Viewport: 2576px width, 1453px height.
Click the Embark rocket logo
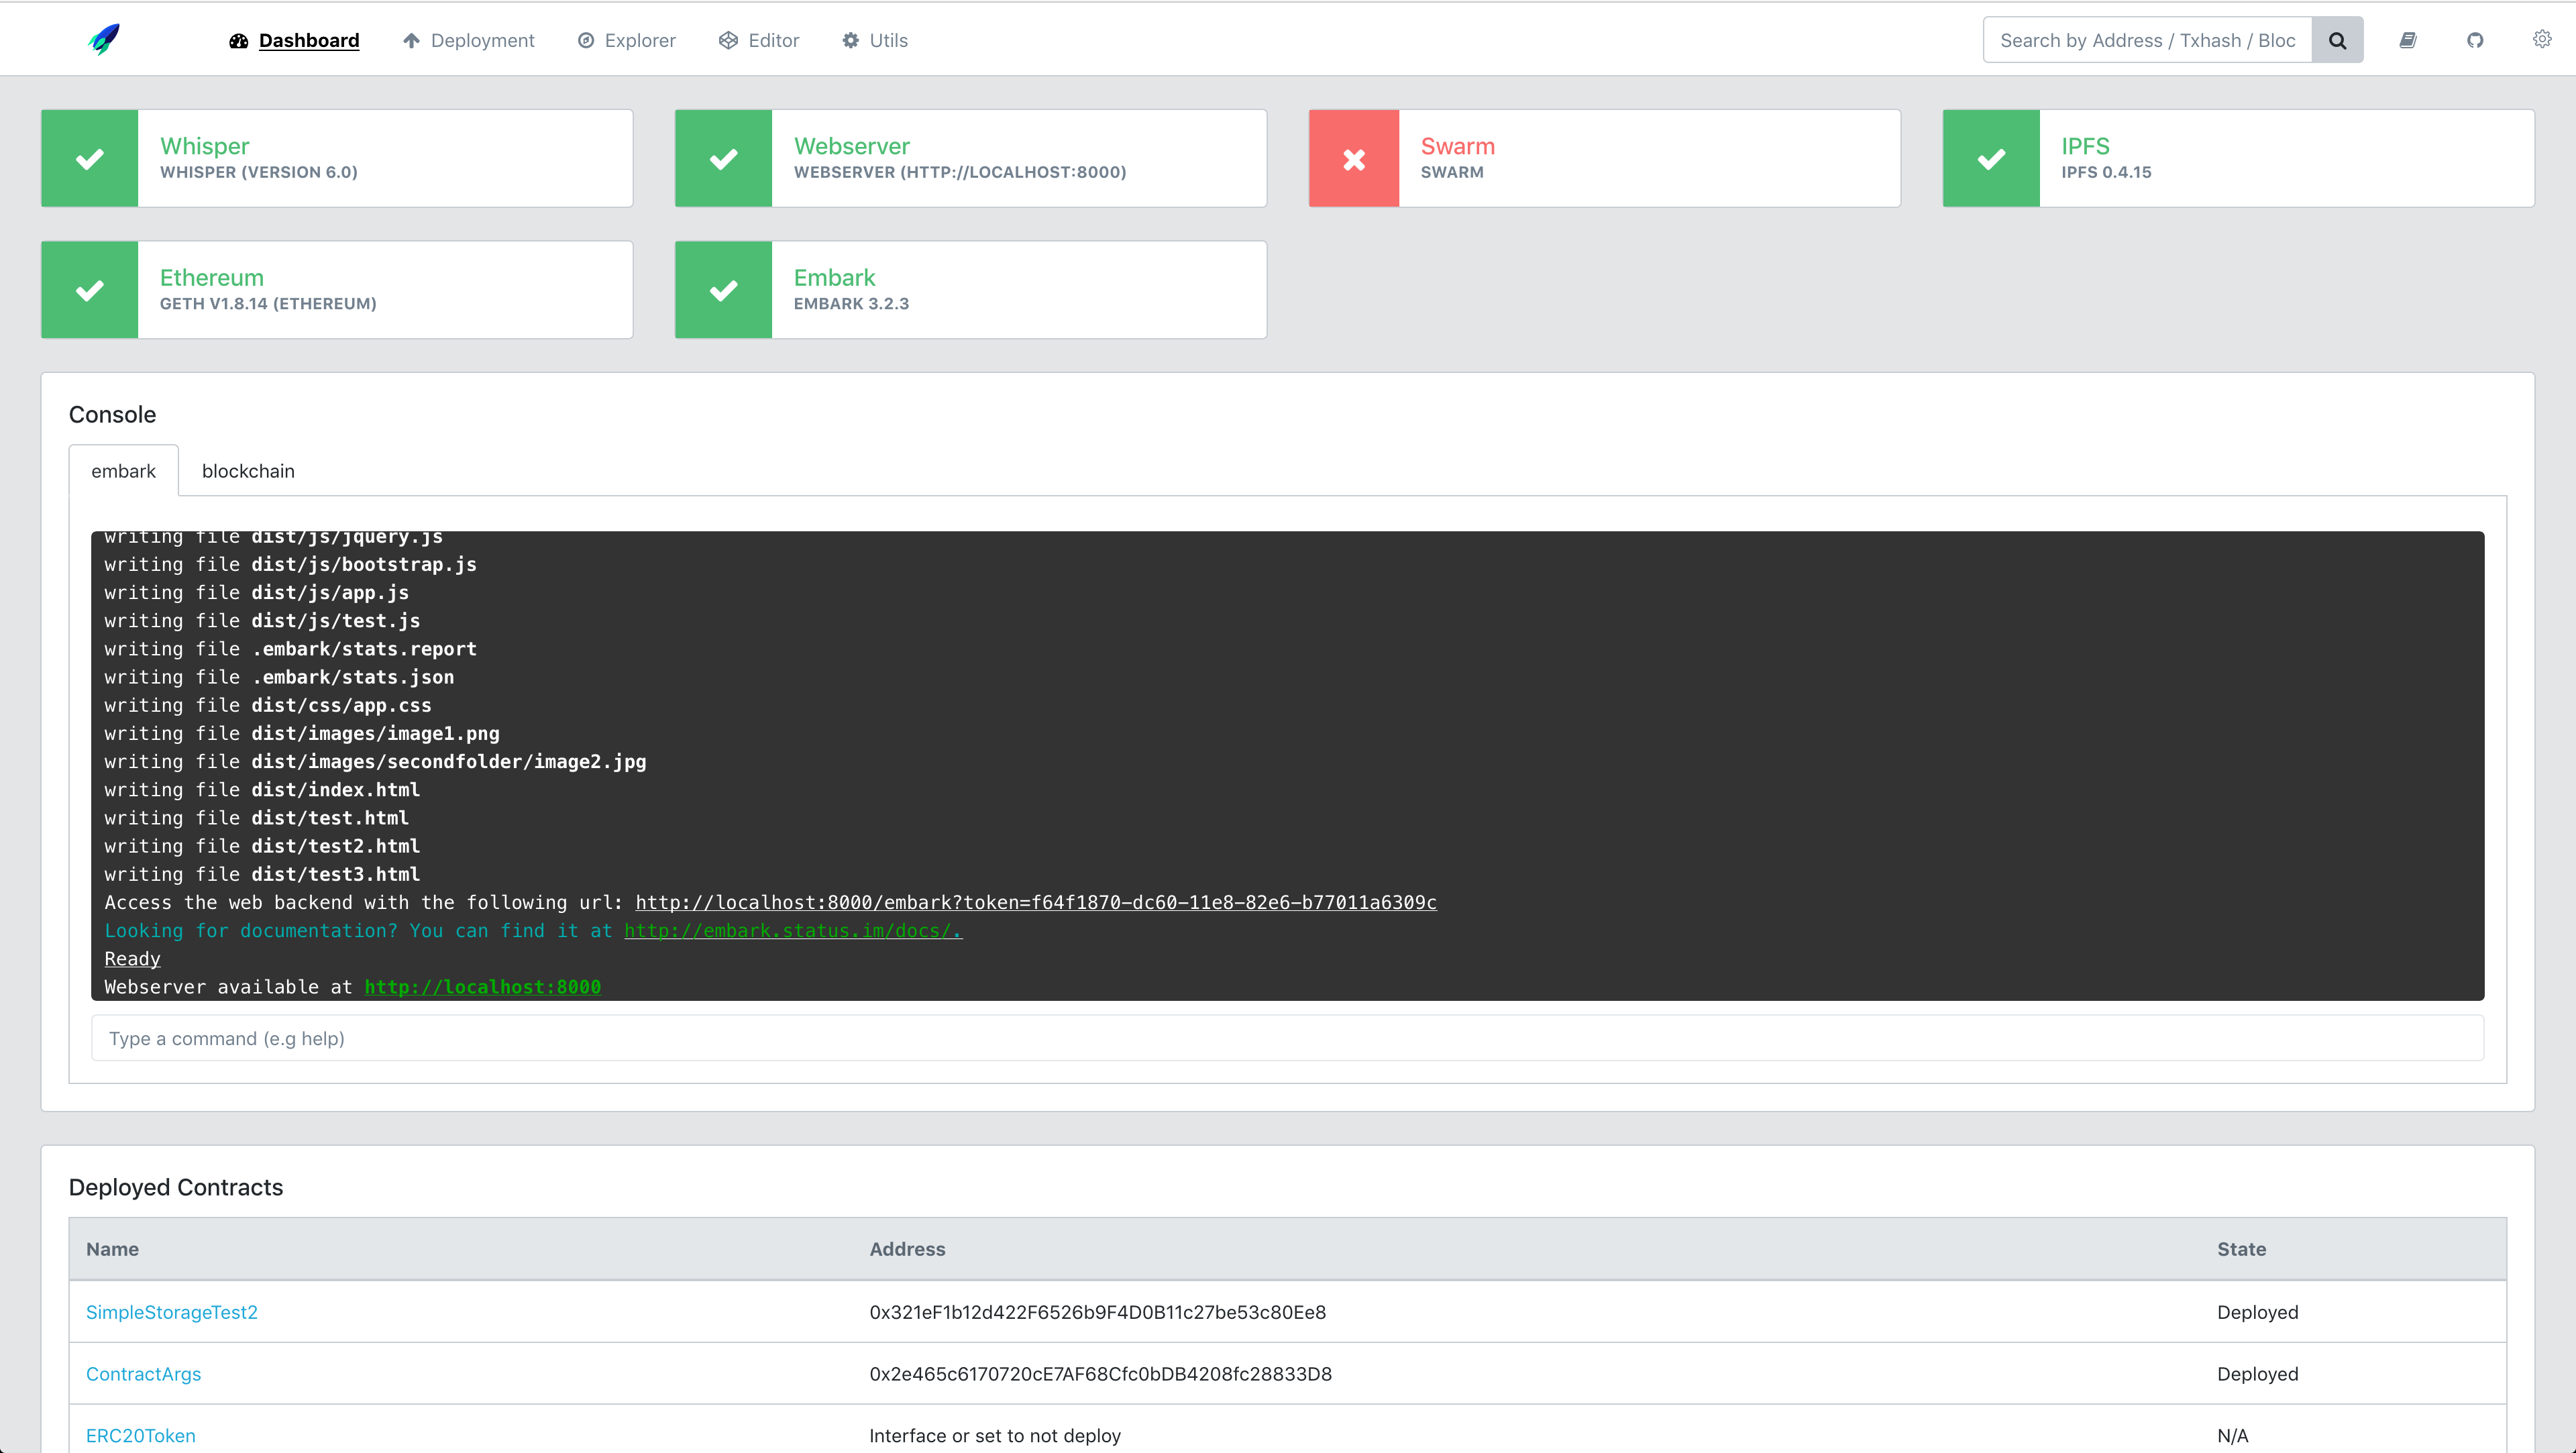pyautogui.click(x=104, y=40)
